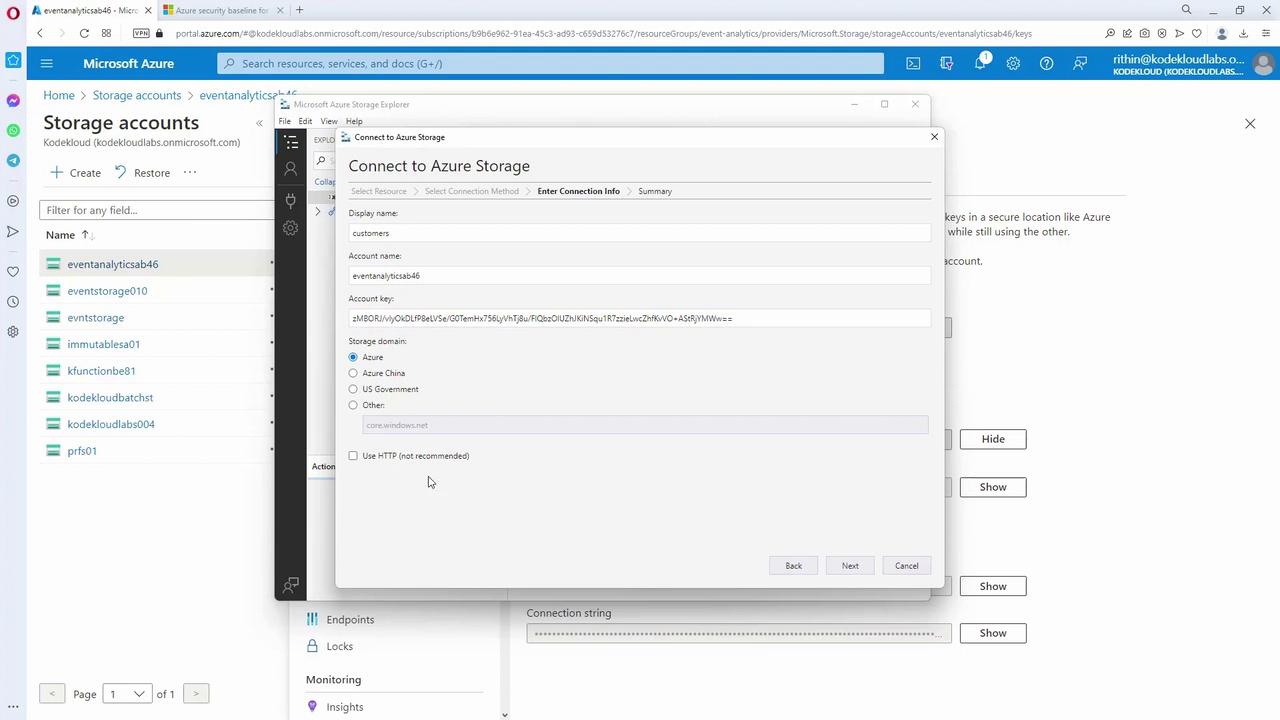The width and height of the screenshot is (1280, 720).
Task: Open a new browser tab
Action: (299, 10)
